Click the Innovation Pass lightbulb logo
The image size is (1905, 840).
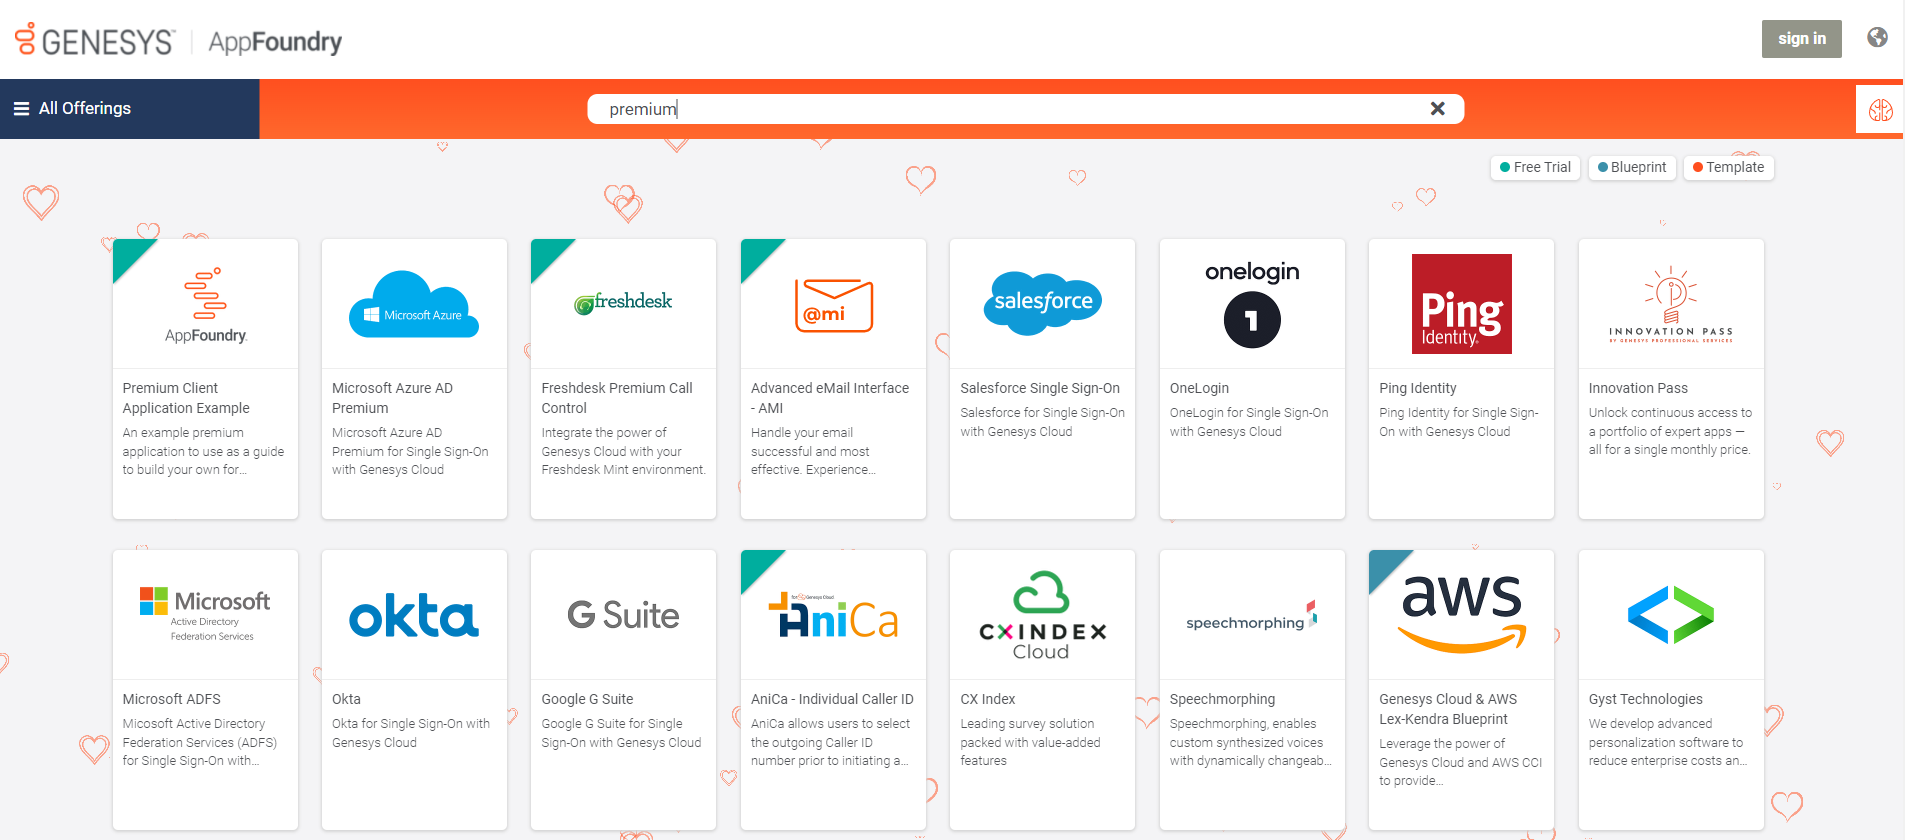click(1671, 305)
